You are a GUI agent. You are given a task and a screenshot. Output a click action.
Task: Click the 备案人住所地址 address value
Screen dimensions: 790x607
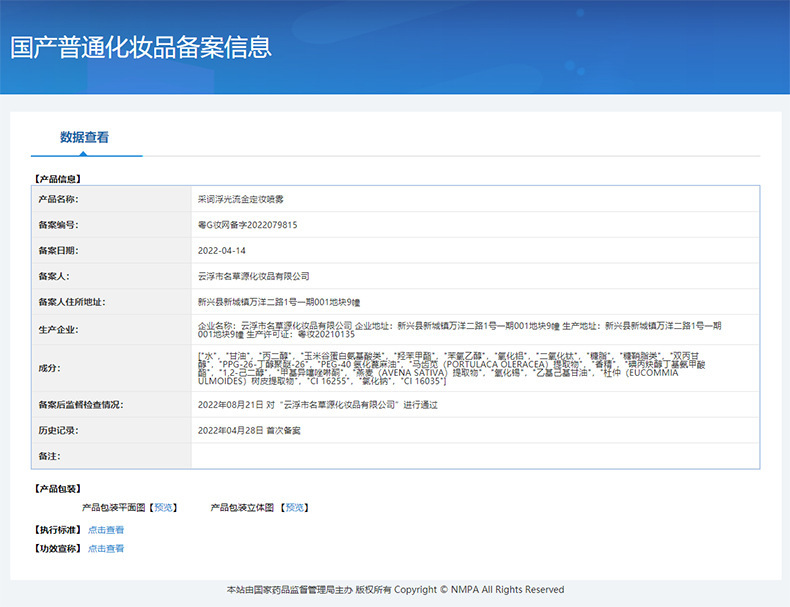click(x=279, y=302)
